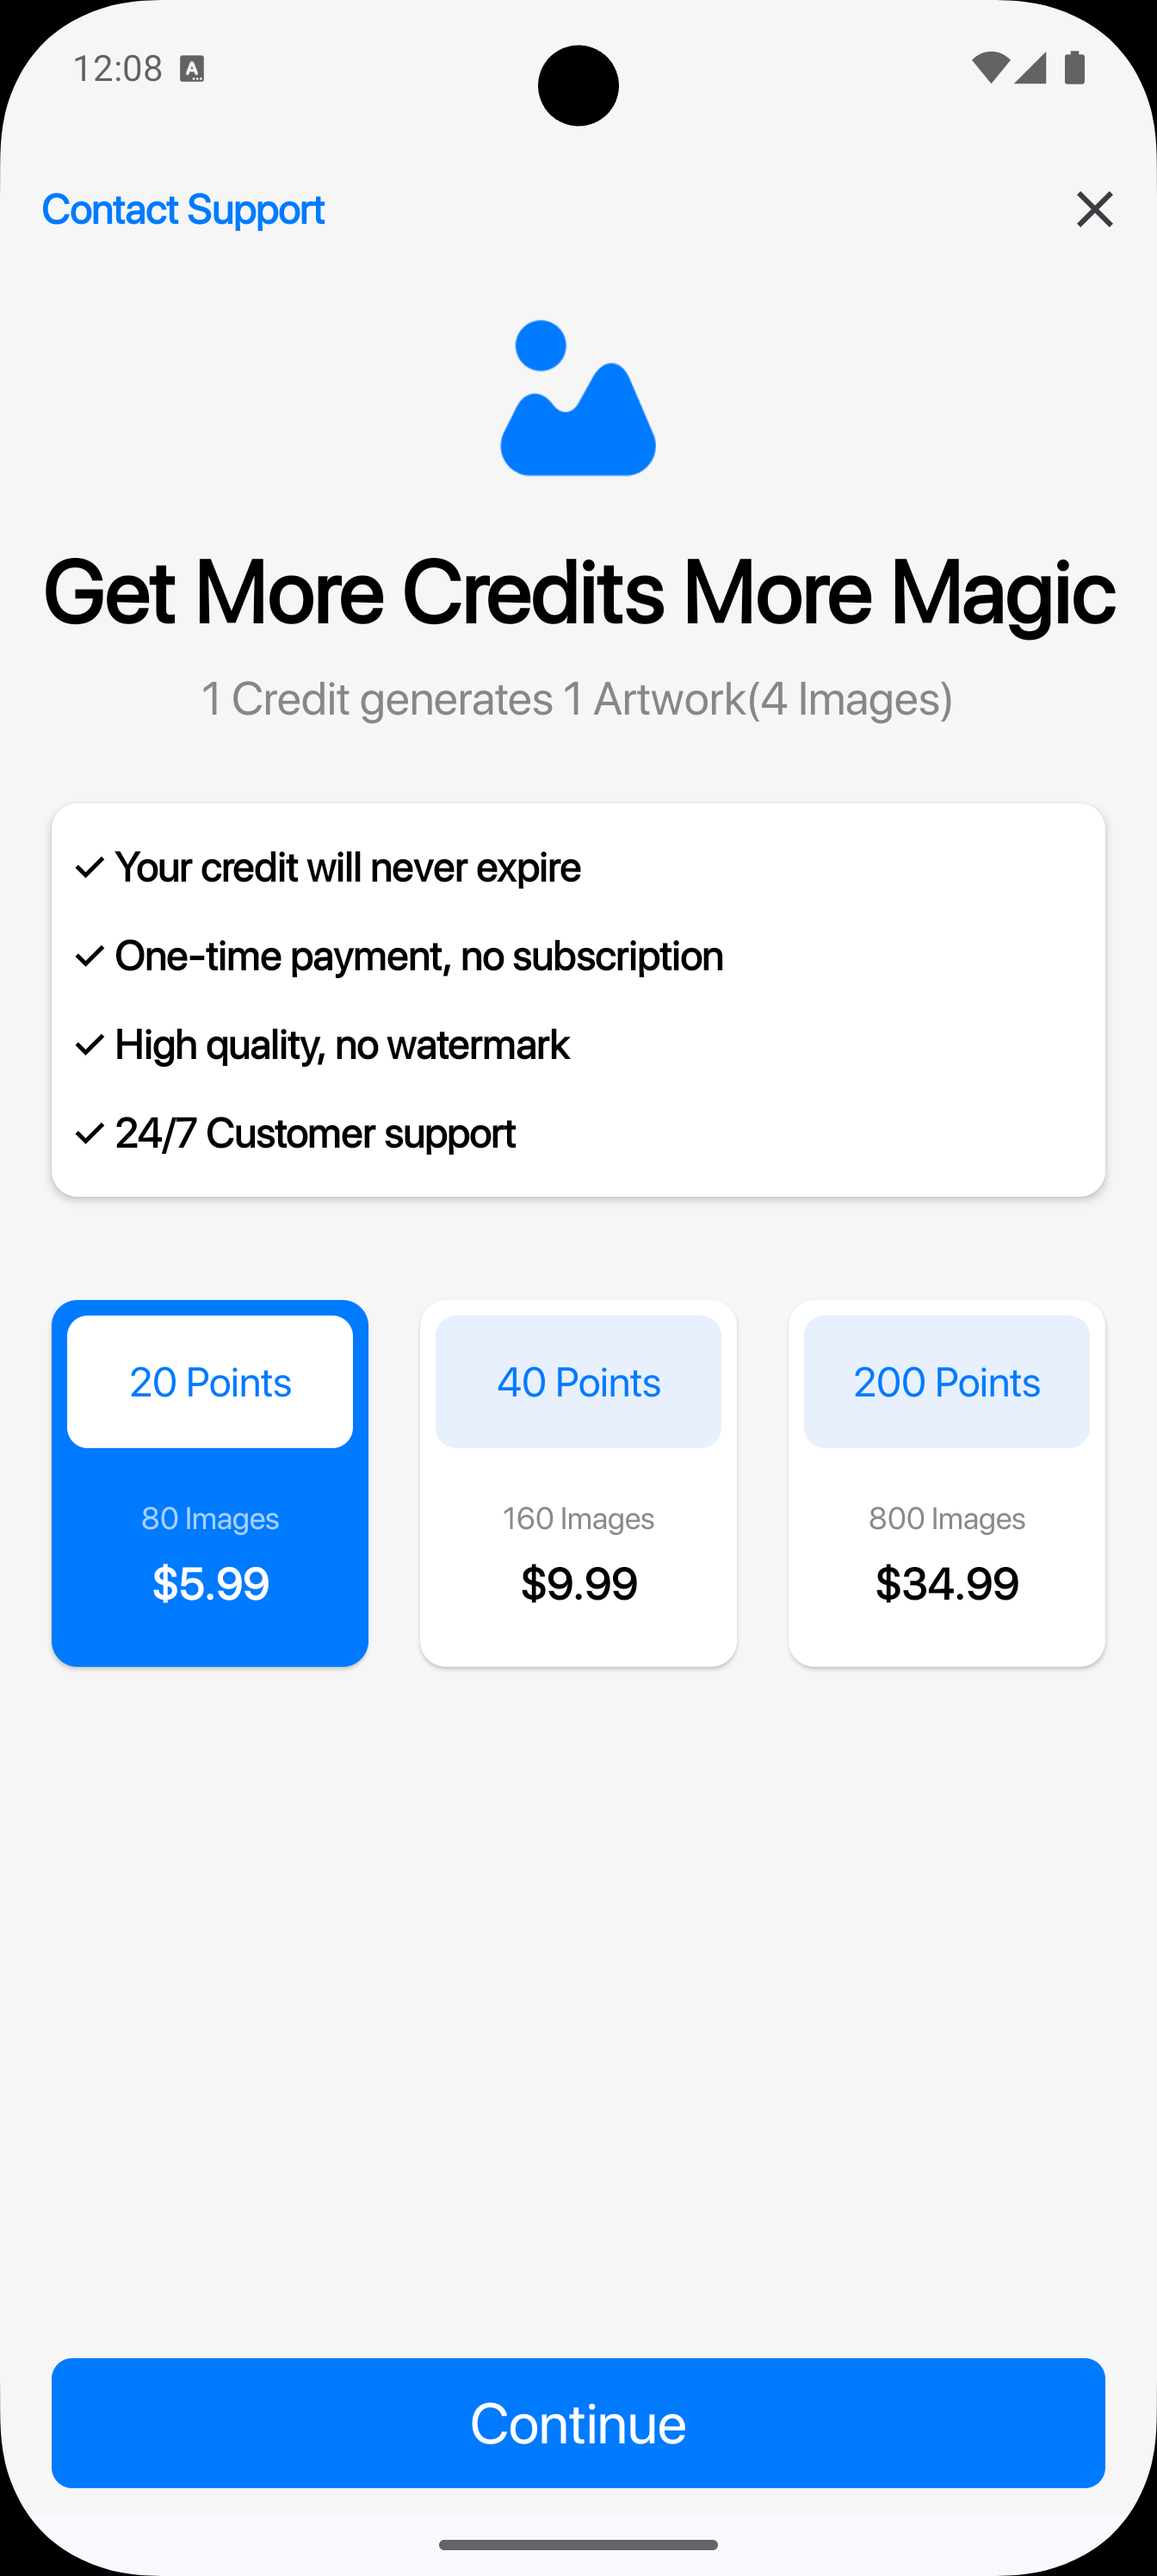1157x2576 pixels.
Task: Tap the bottom home gesture bar
Action: 578,2544
